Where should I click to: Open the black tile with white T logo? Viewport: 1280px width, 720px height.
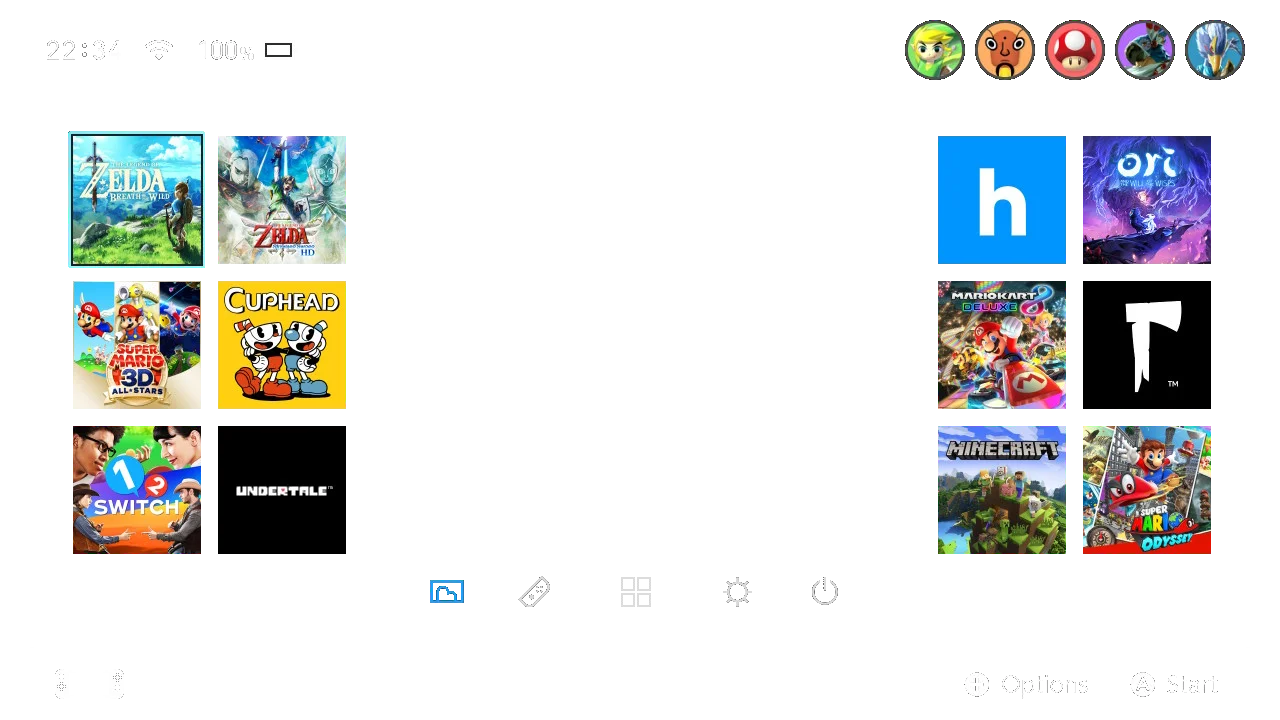tap(1147, 345)
